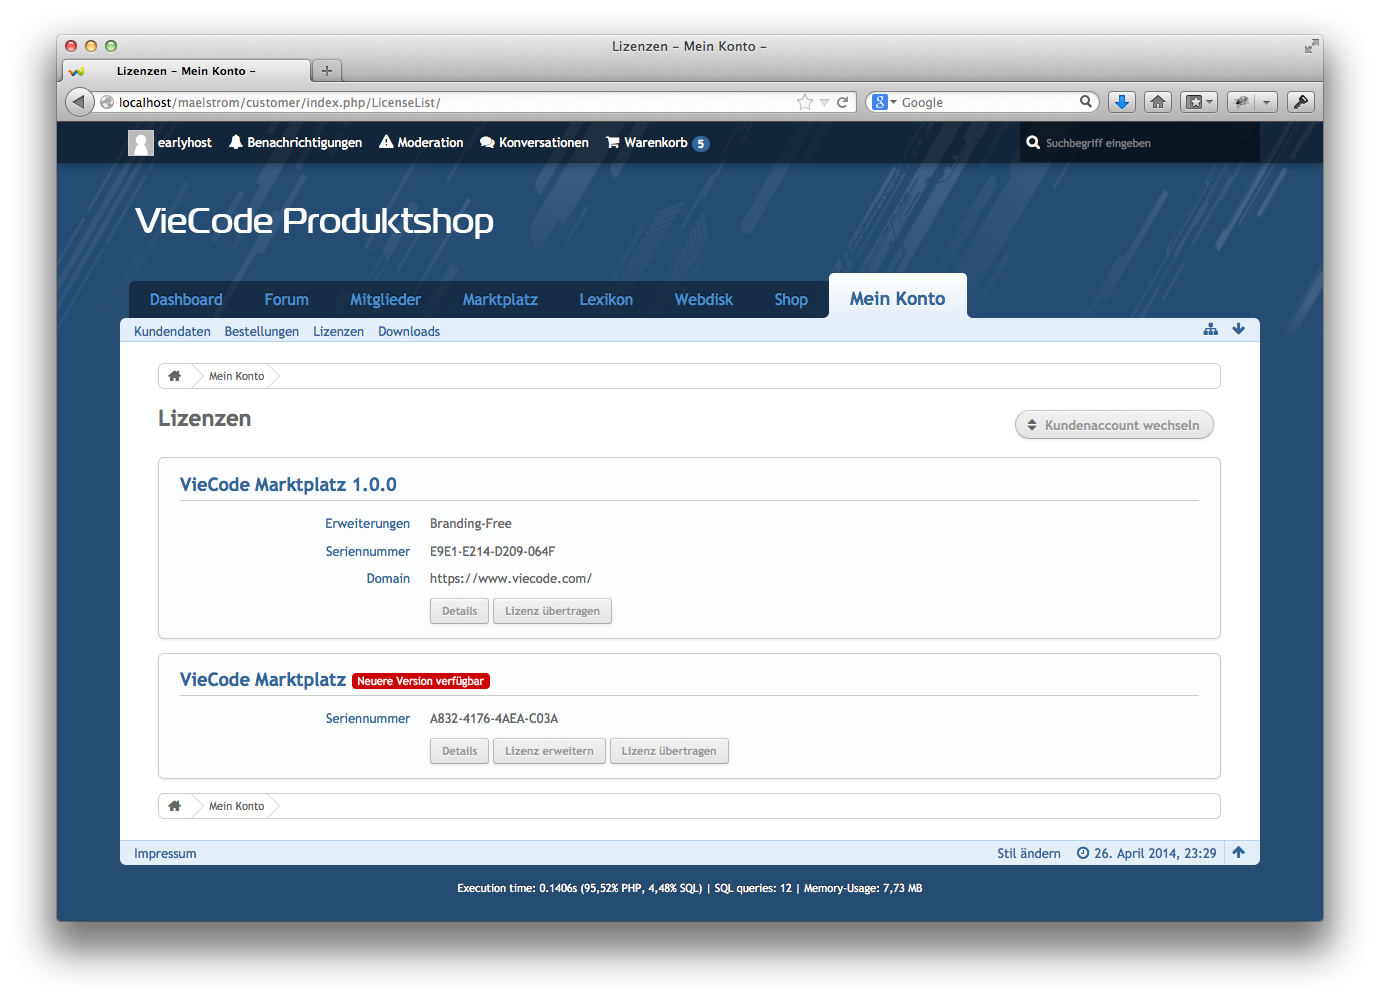1380x1000 pixels.
Task: Click the browser home toolbar button
Action: (x=1158, y=102)
